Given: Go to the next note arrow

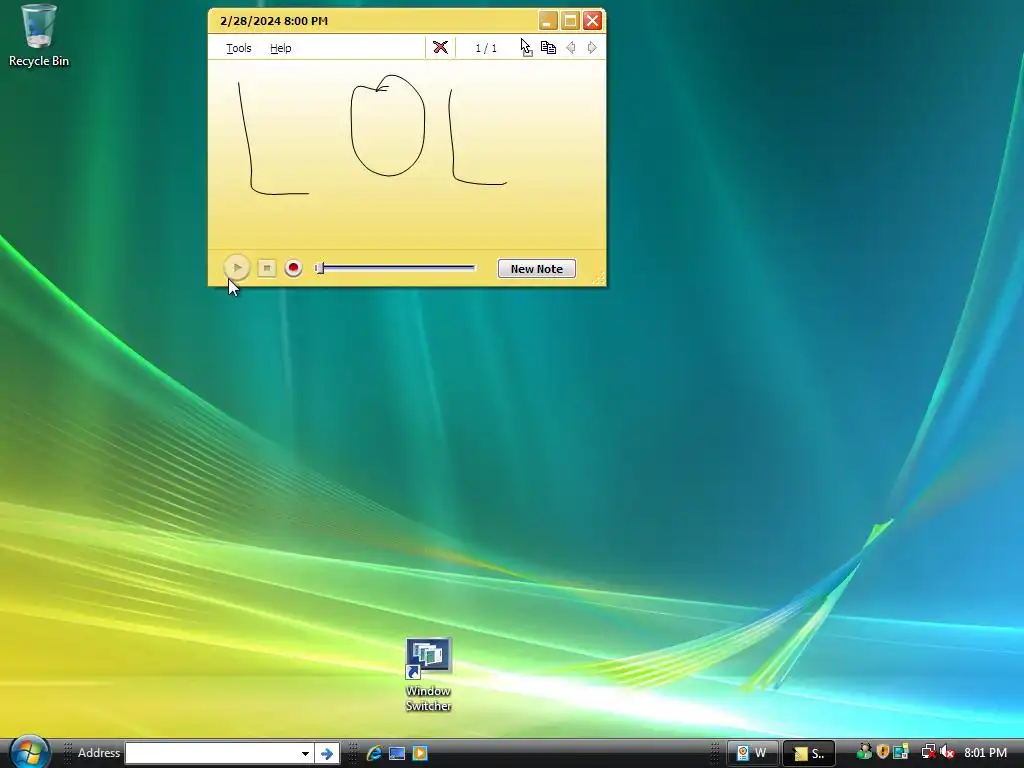Looking at the screenshot, I should tap(592, 48).
